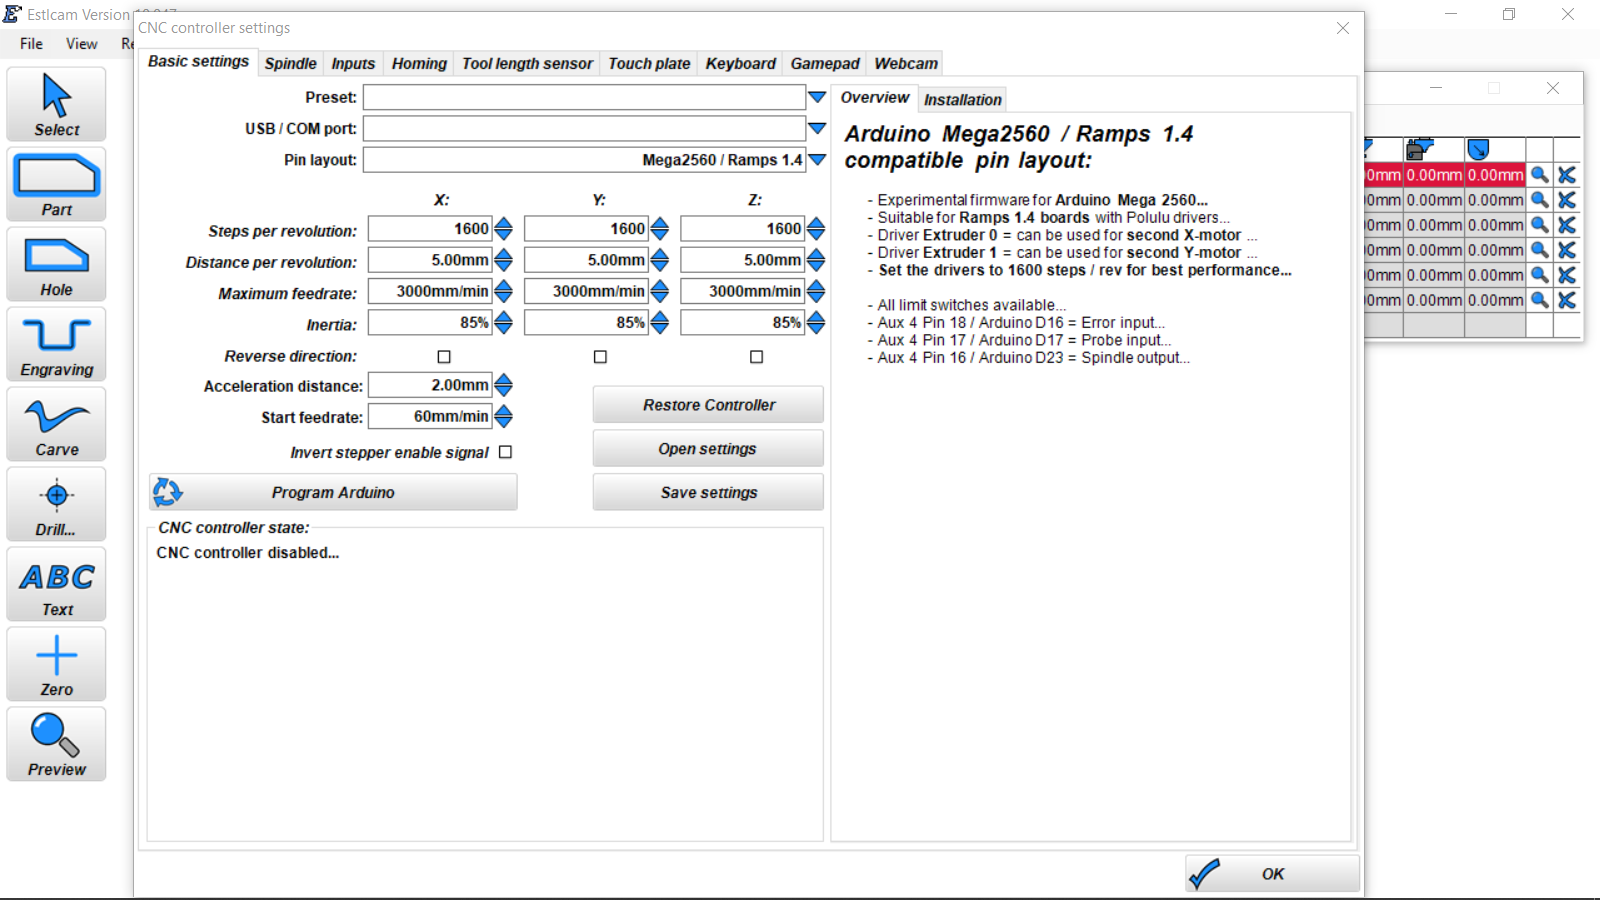Switch to the Homing tab
Viewport: 1600px width, 900px height.
click(419, 63)
